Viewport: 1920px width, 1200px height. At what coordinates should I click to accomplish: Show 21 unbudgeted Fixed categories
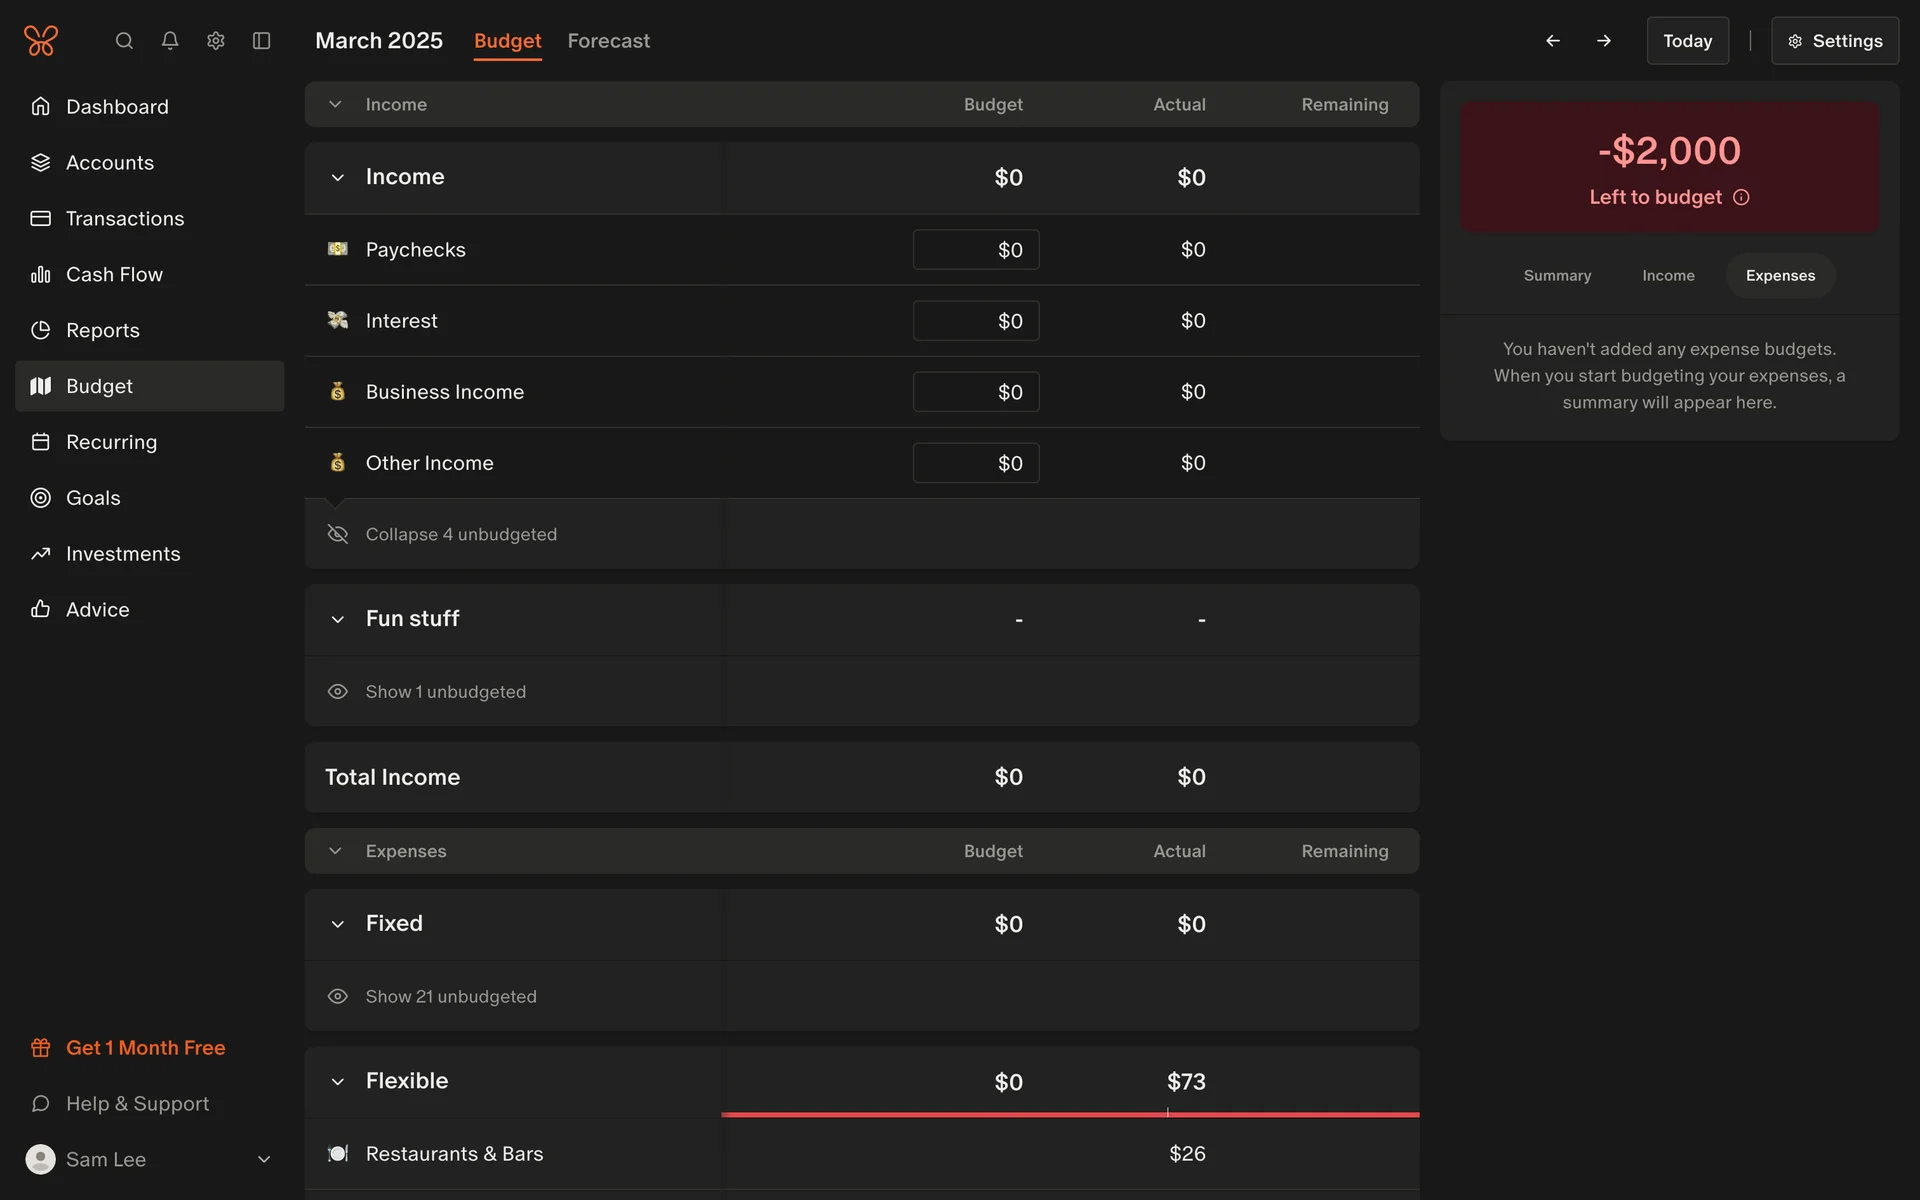[x=450, y=997]
